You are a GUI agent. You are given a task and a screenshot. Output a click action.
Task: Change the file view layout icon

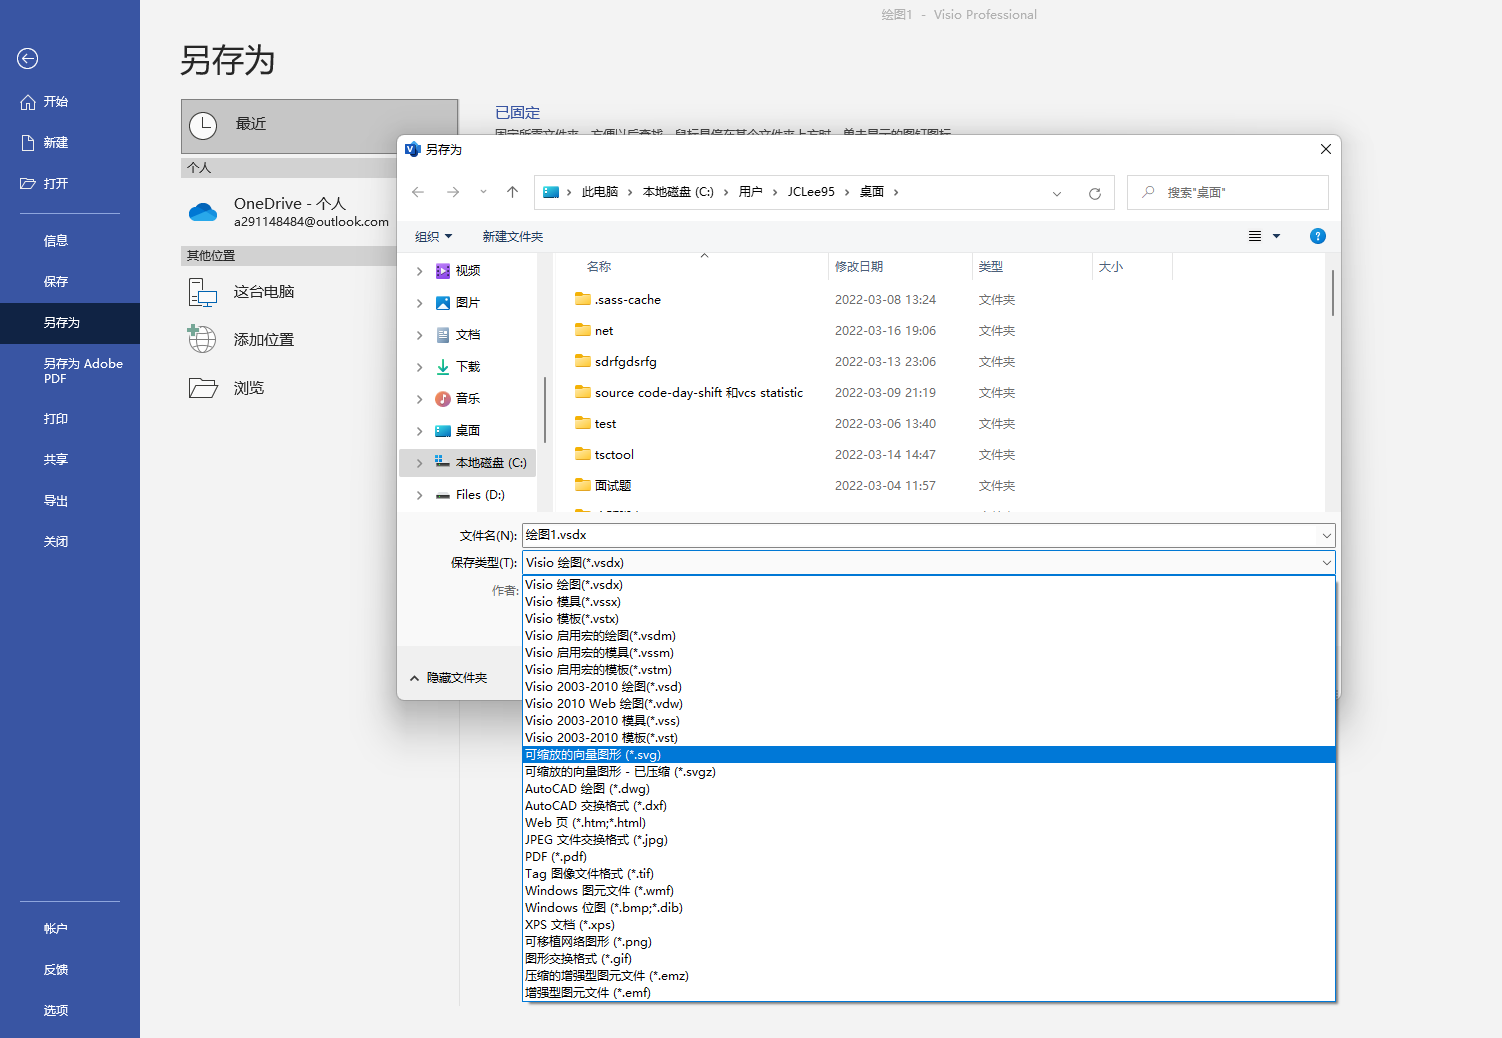(1255, 236)
